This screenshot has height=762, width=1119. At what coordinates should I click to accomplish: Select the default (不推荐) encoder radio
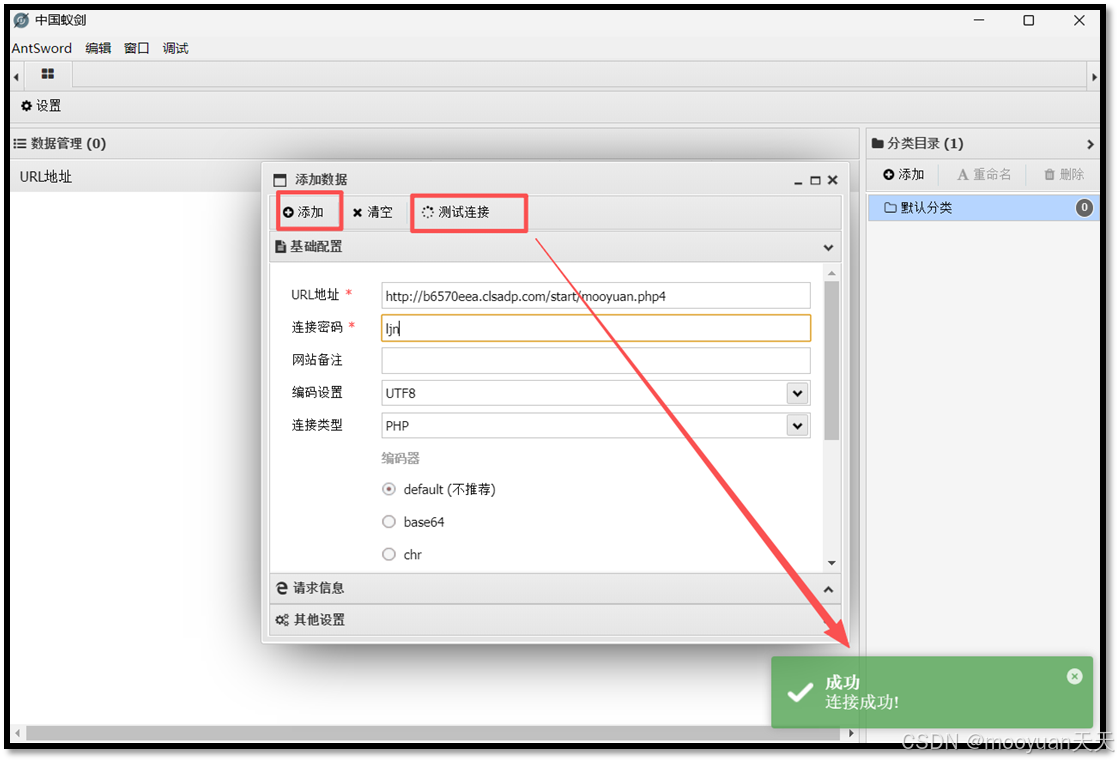pyautogui.click(x=389, y=489)
